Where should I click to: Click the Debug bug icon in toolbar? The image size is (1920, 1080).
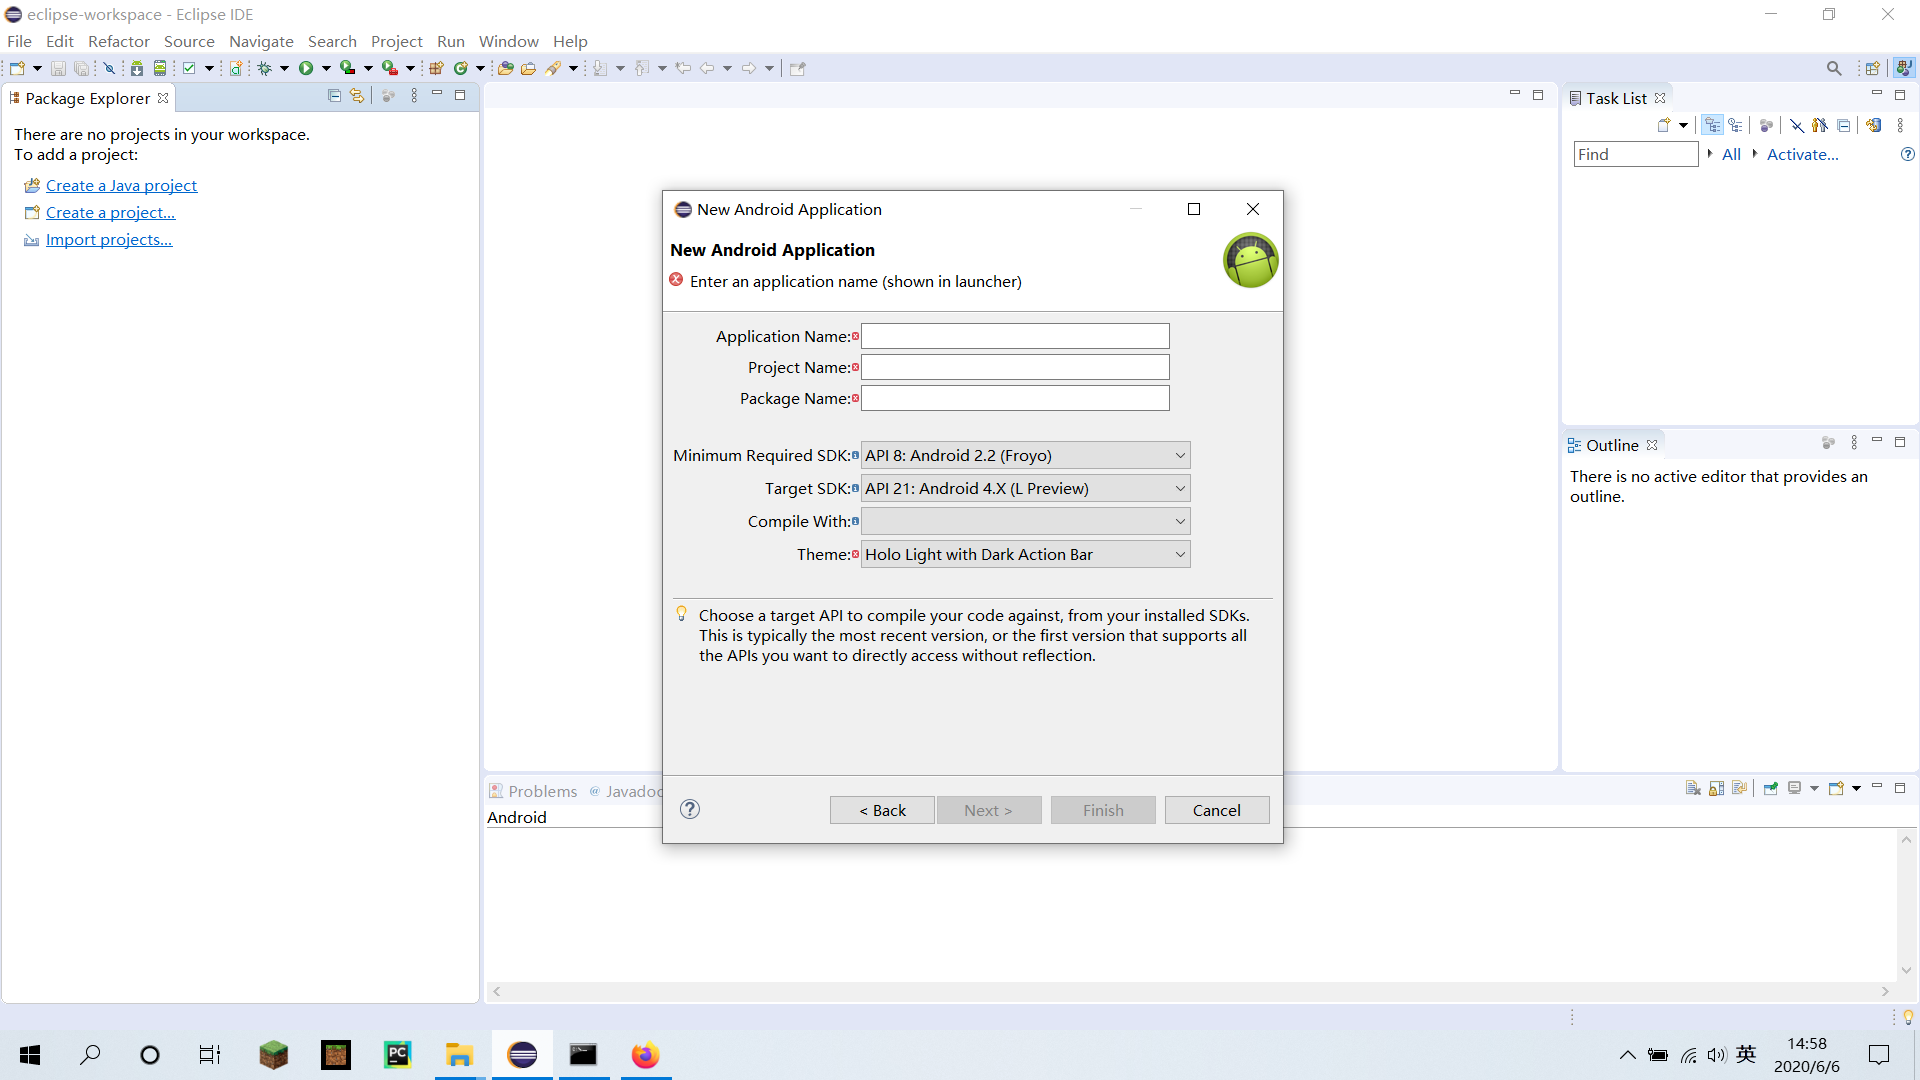264,68
